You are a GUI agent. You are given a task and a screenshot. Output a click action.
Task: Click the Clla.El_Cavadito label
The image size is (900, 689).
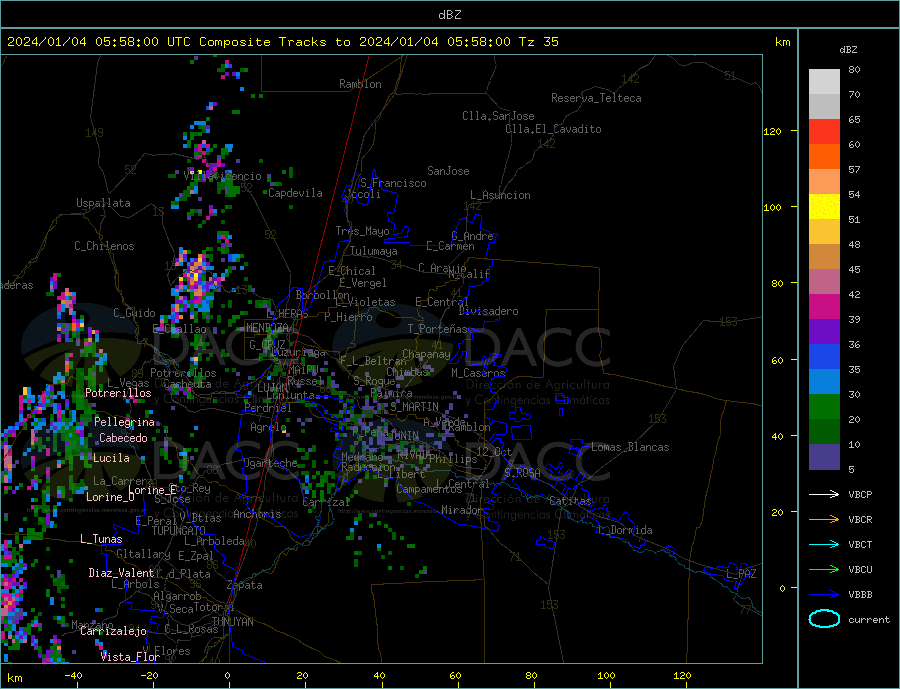553,129
